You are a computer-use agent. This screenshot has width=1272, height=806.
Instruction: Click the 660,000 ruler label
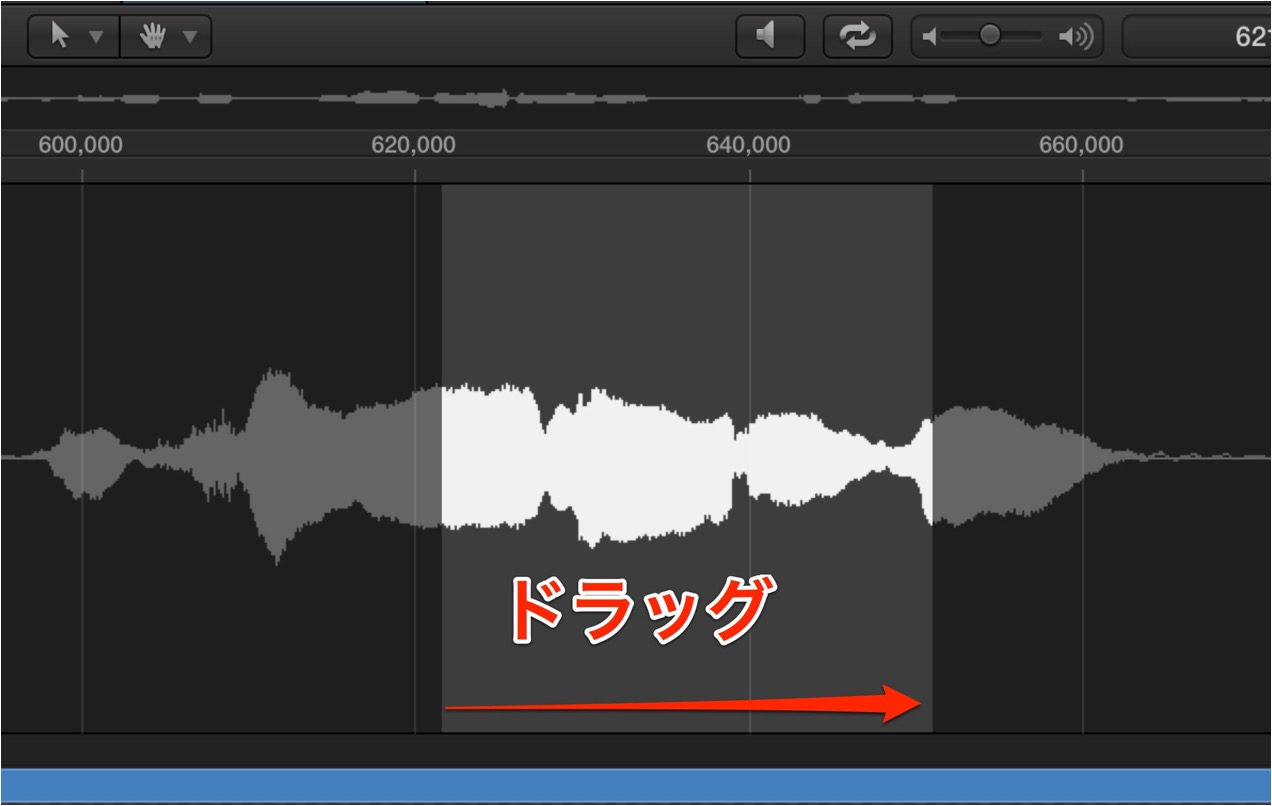[x=1081, y=145]
